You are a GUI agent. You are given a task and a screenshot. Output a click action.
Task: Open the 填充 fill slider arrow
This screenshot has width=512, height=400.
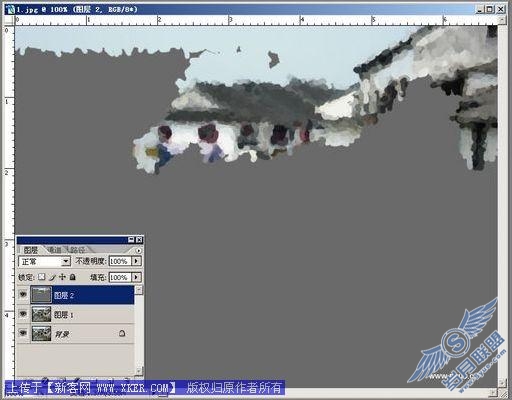click(136, 277)
